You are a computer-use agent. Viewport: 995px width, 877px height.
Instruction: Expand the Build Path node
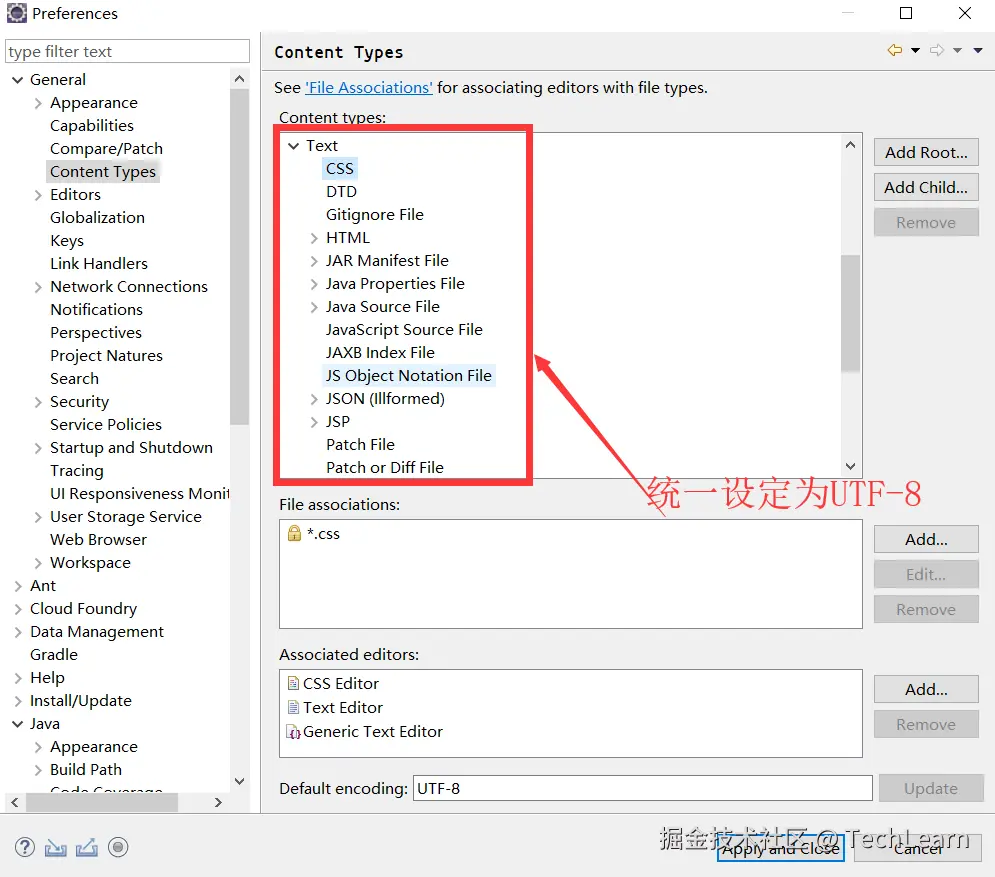38,770
